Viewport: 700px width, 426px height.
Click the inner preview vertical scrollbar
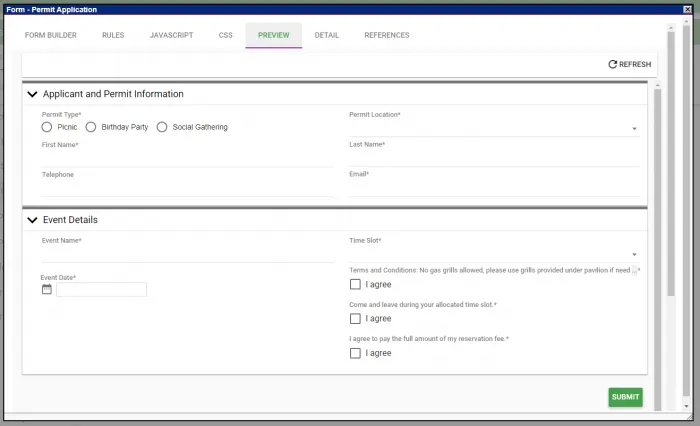pos(657,200)
